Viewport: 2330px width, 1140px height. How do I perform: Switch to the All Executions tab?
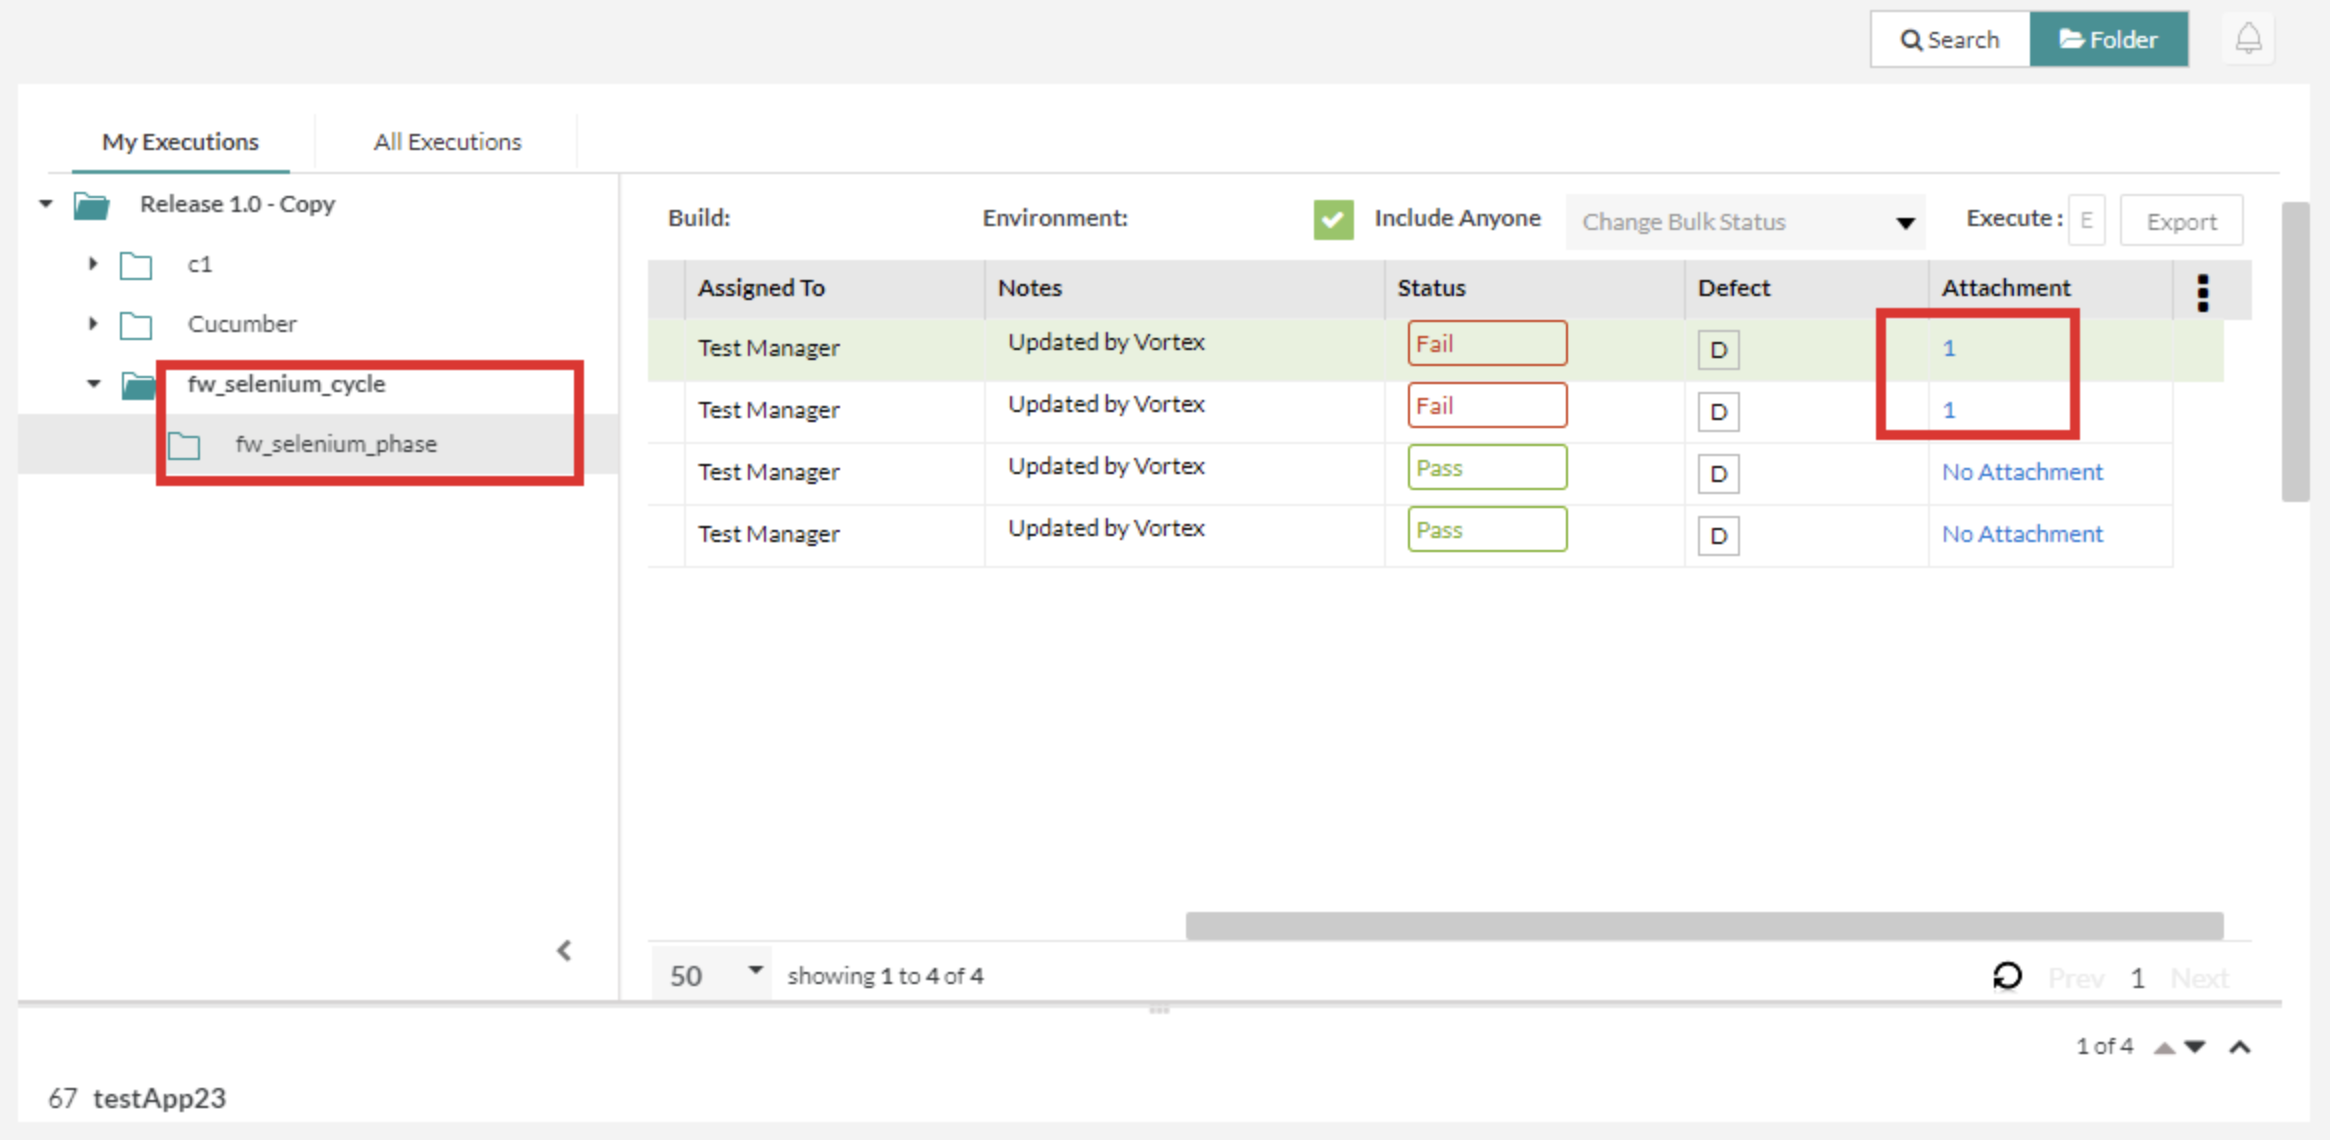(x=447, y=142)
